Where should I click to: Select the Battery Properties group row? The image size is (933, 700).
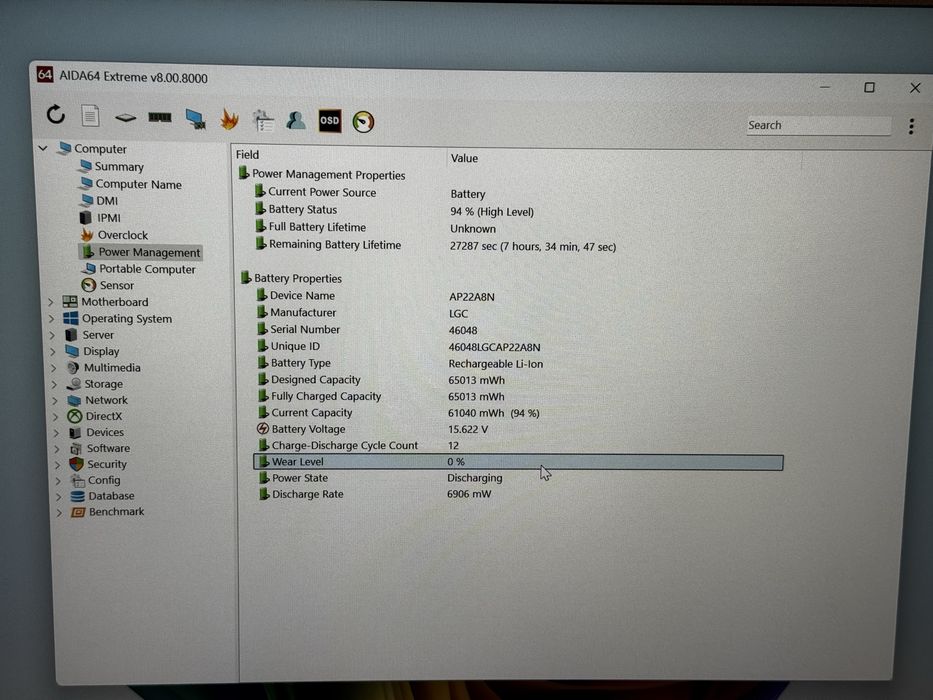(291, 278)
